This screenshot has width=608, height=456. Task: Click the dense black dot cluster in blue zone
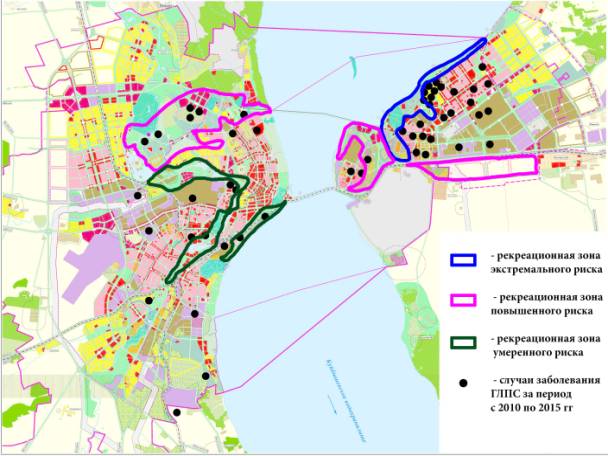coord(433,93)
